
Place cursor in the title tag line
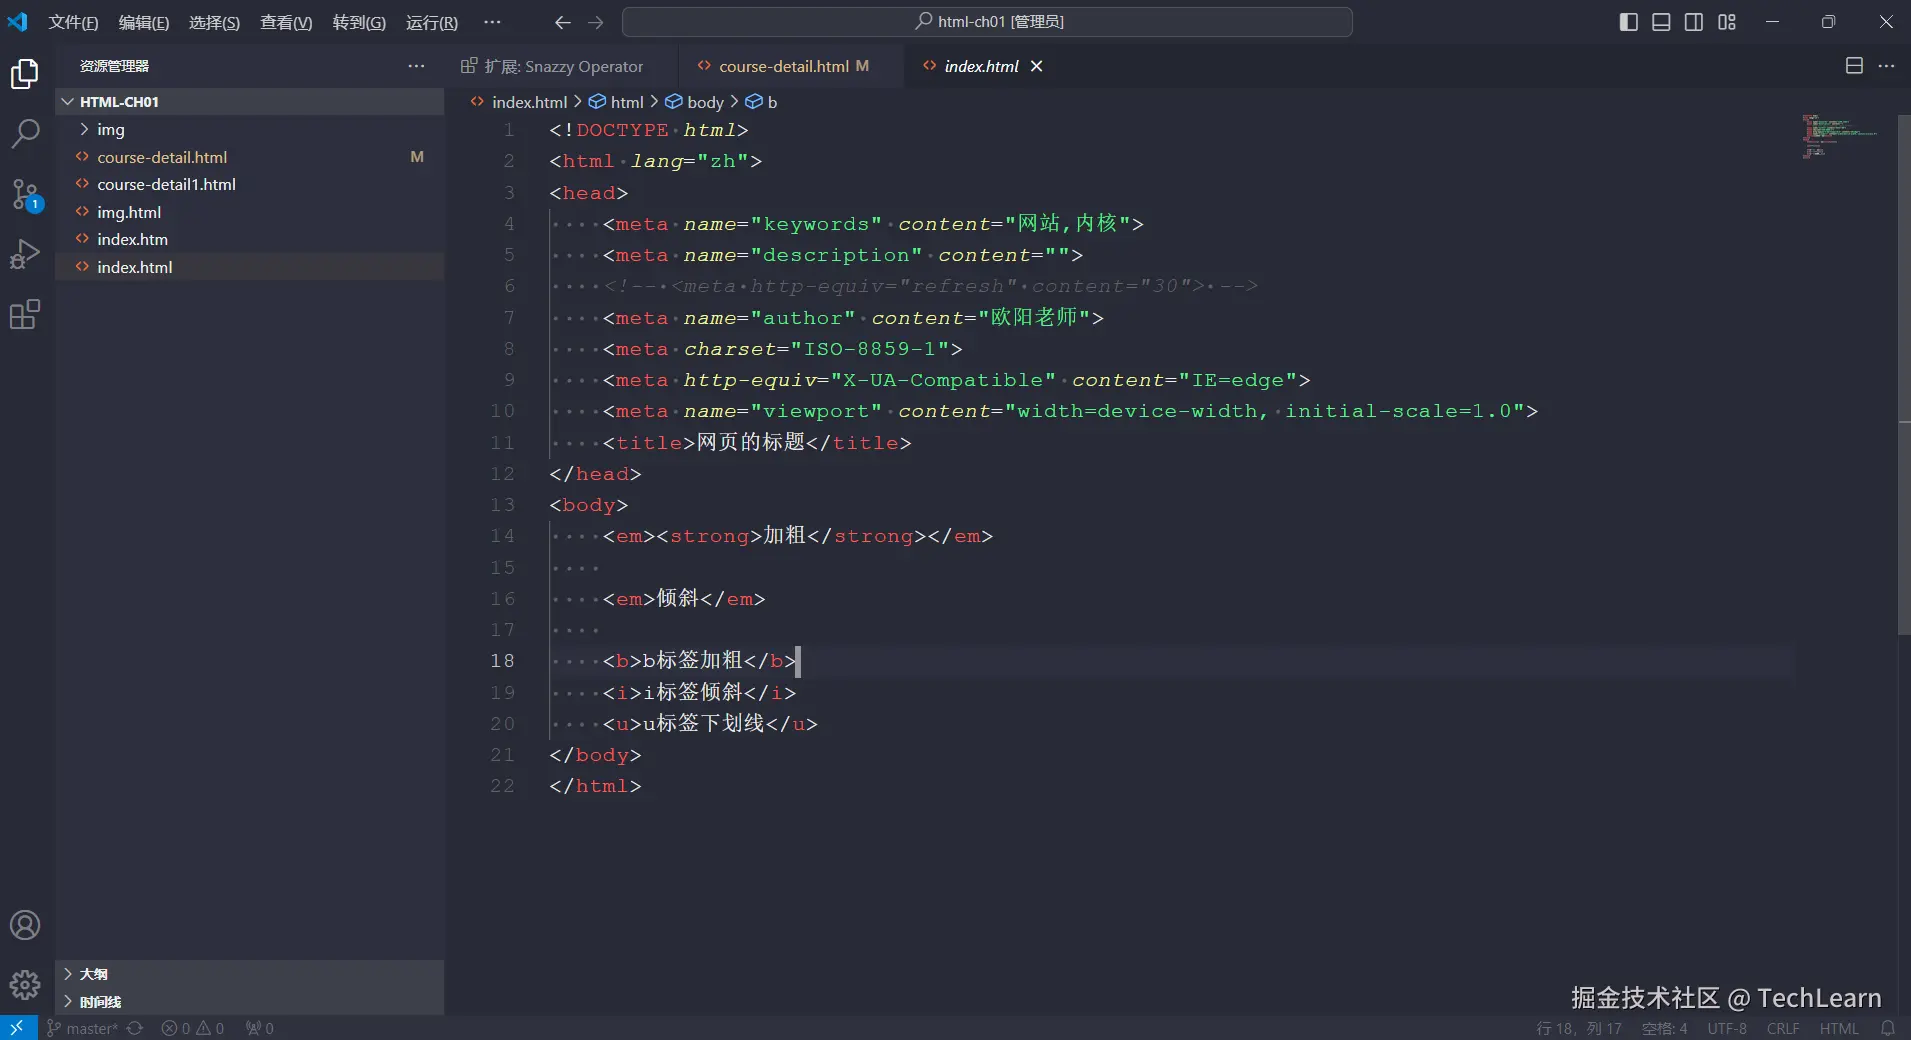pyautogui.click(x=757, y=442)
